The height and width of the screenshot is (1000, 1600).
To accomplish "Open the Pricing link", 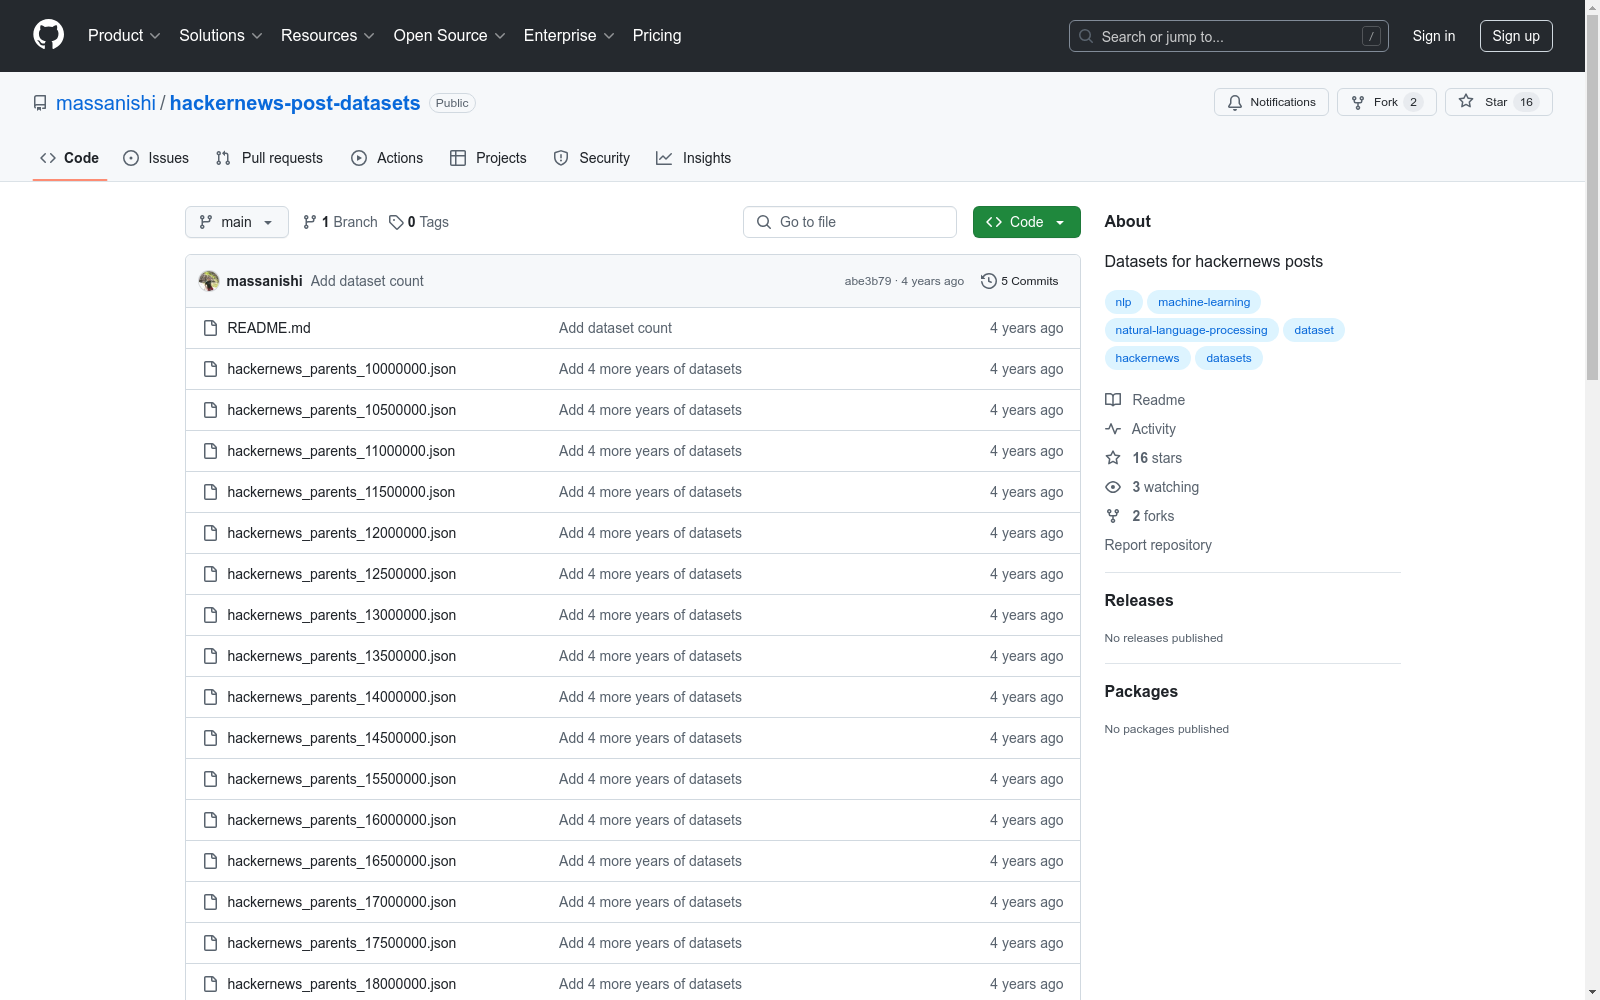I will coord(657,36).
